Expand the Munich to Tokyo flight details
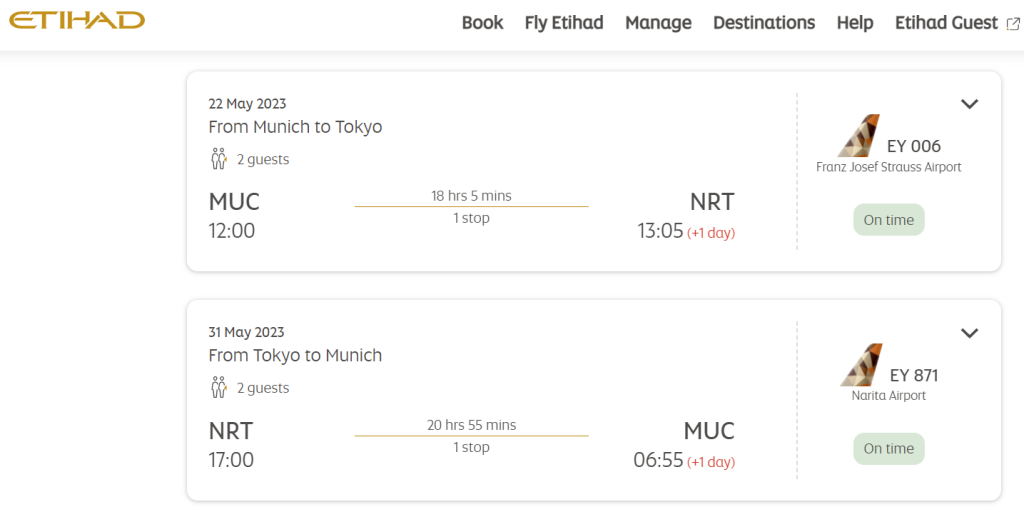Image resolution: width=1024 pixels, height=512 pixels. pos(970,104)
